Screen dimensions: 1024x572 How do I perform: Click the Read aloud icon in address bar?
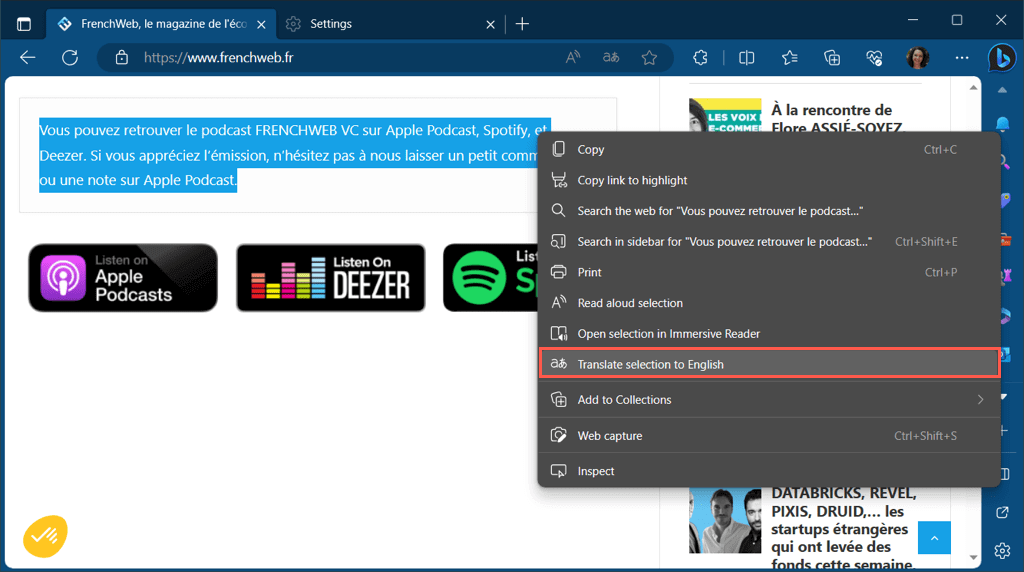pyautogui.click(x=573, y=58)
